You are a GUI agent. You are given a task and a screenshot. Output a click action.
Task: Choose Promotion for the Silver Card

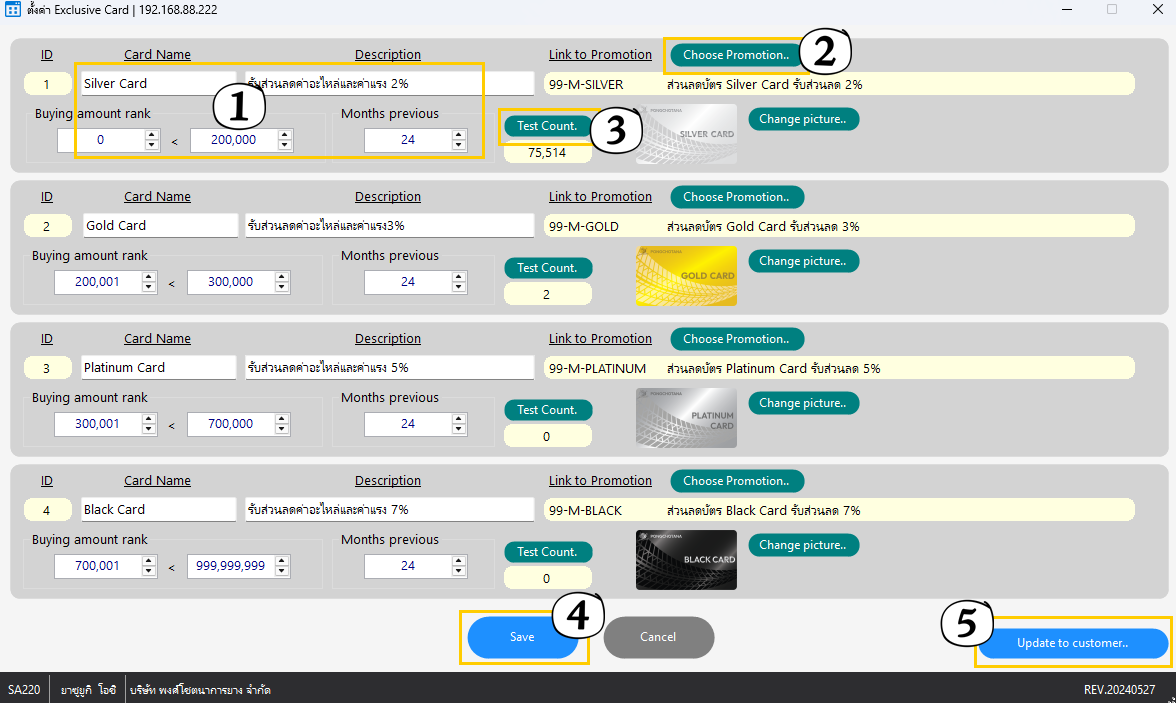pyautogui.click(x=736, y=55)
